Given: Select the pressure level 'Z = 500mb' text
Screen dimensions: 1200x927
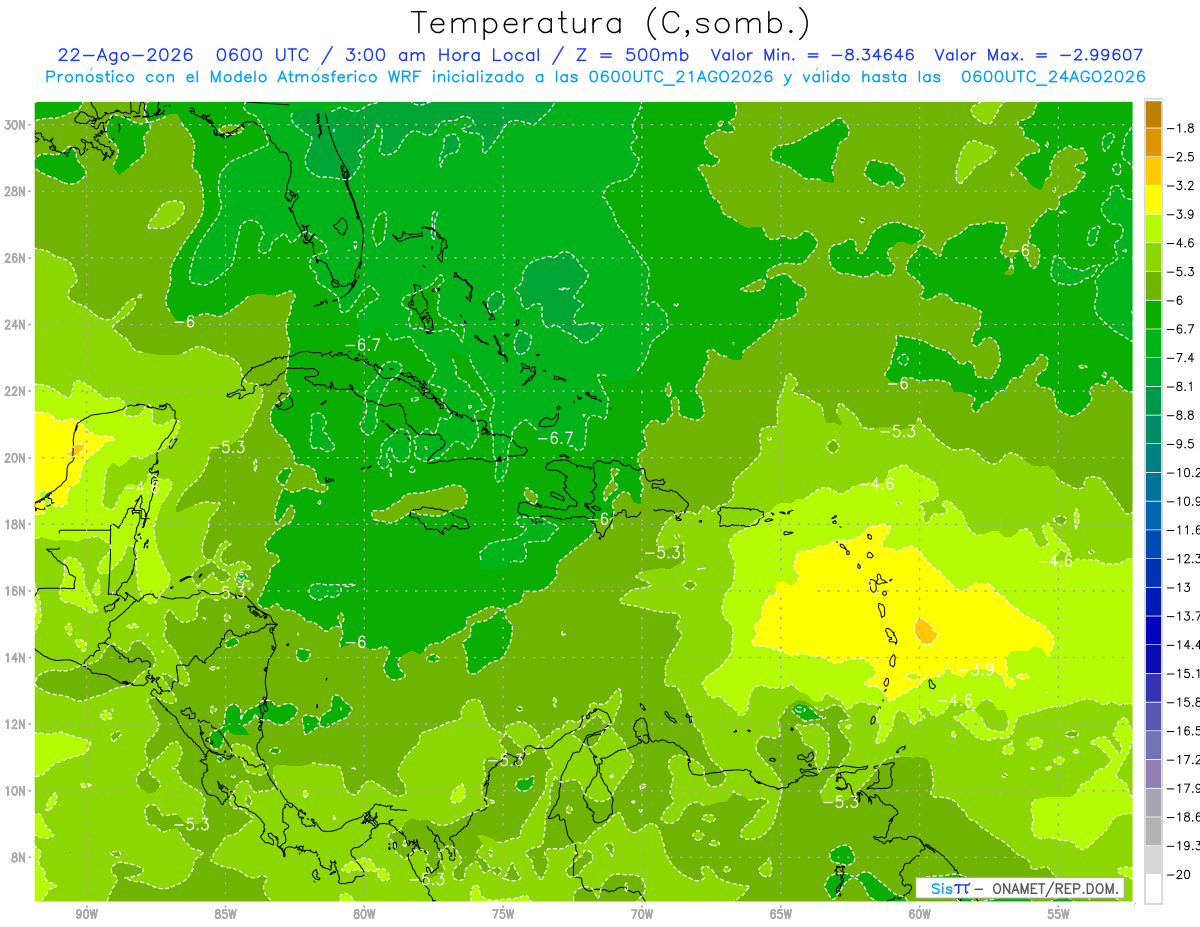Looking at the screenshot, I should pos(631,55).
